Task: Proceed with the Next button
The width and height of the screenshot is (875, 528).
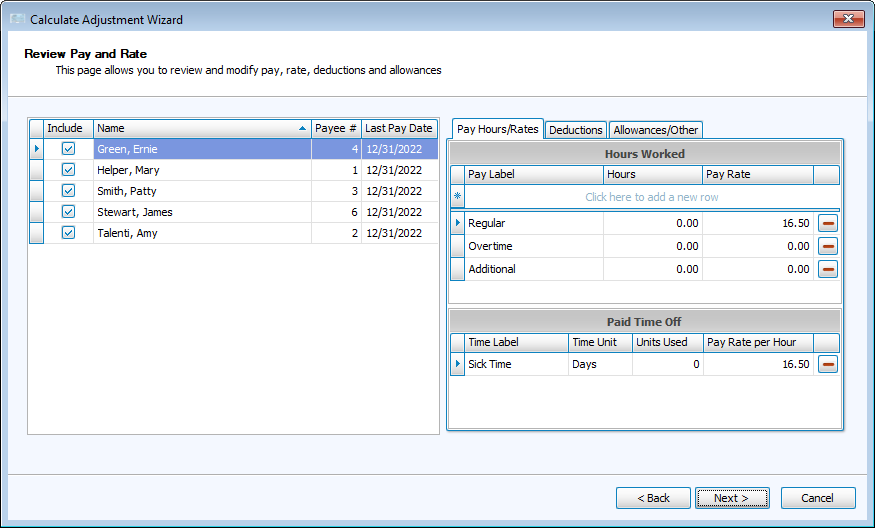Action: [x=732, y=498]
